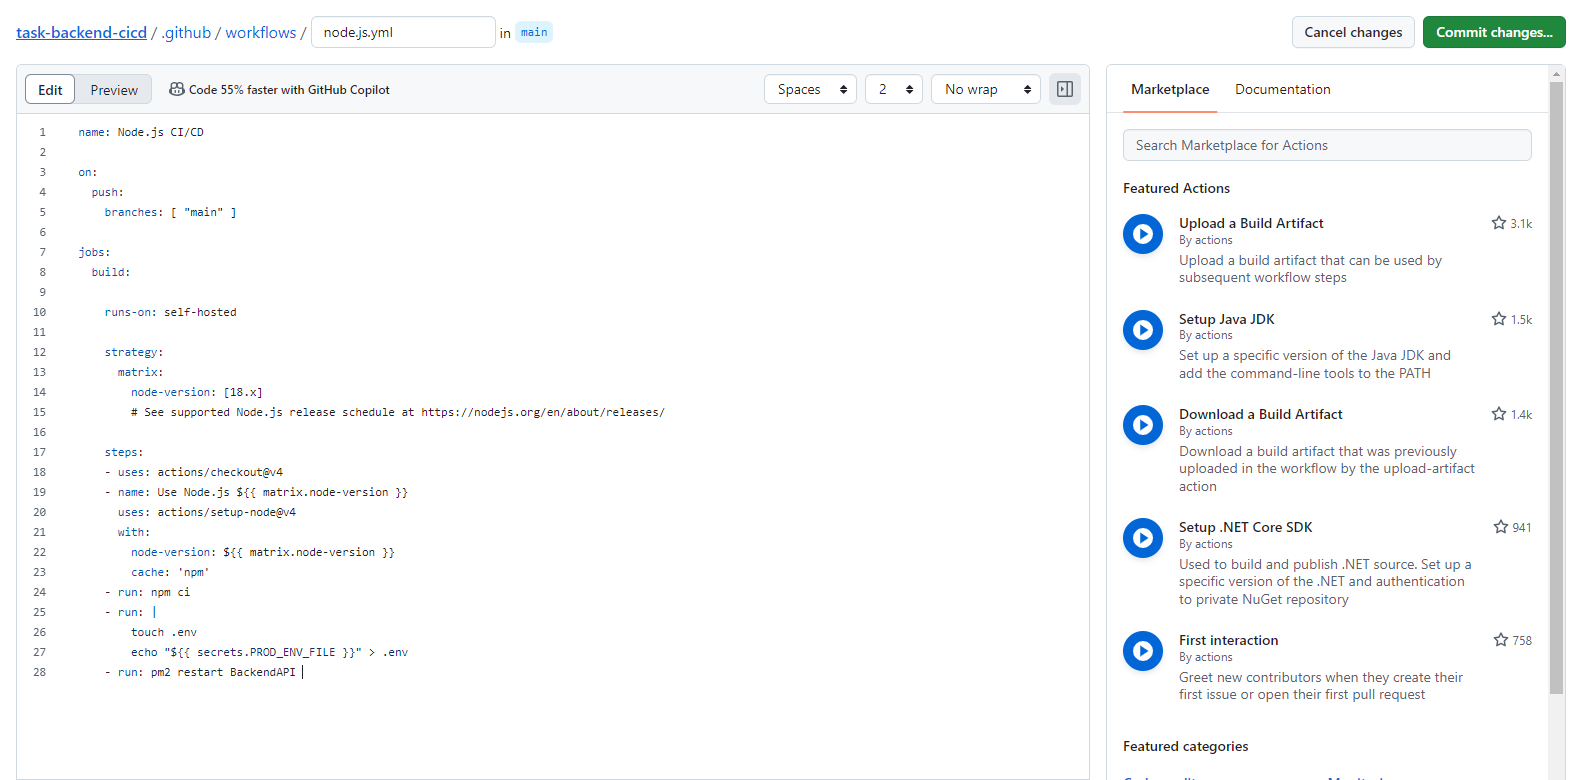Open the indent size 2 dropdown

[x=894, y=89]
